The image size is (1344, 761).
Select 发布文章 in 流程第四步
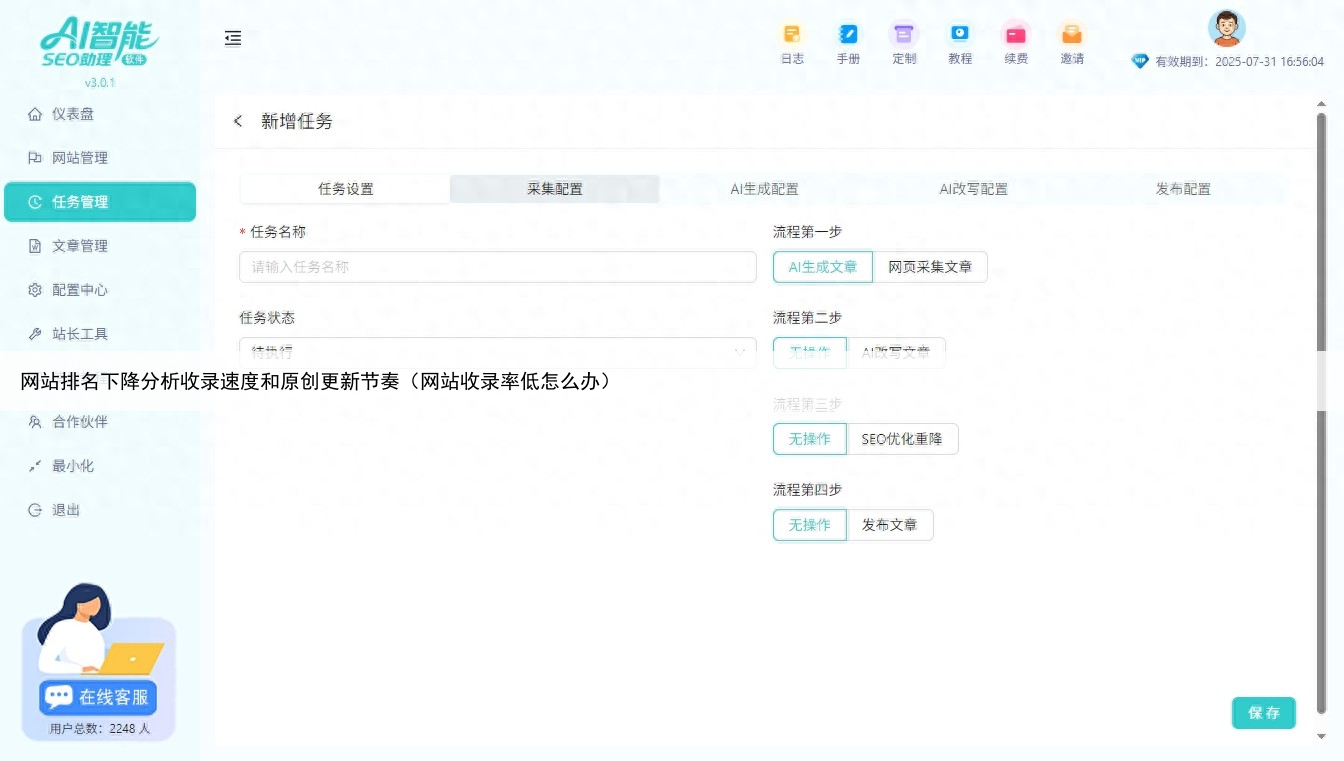(x=890, y=524)
